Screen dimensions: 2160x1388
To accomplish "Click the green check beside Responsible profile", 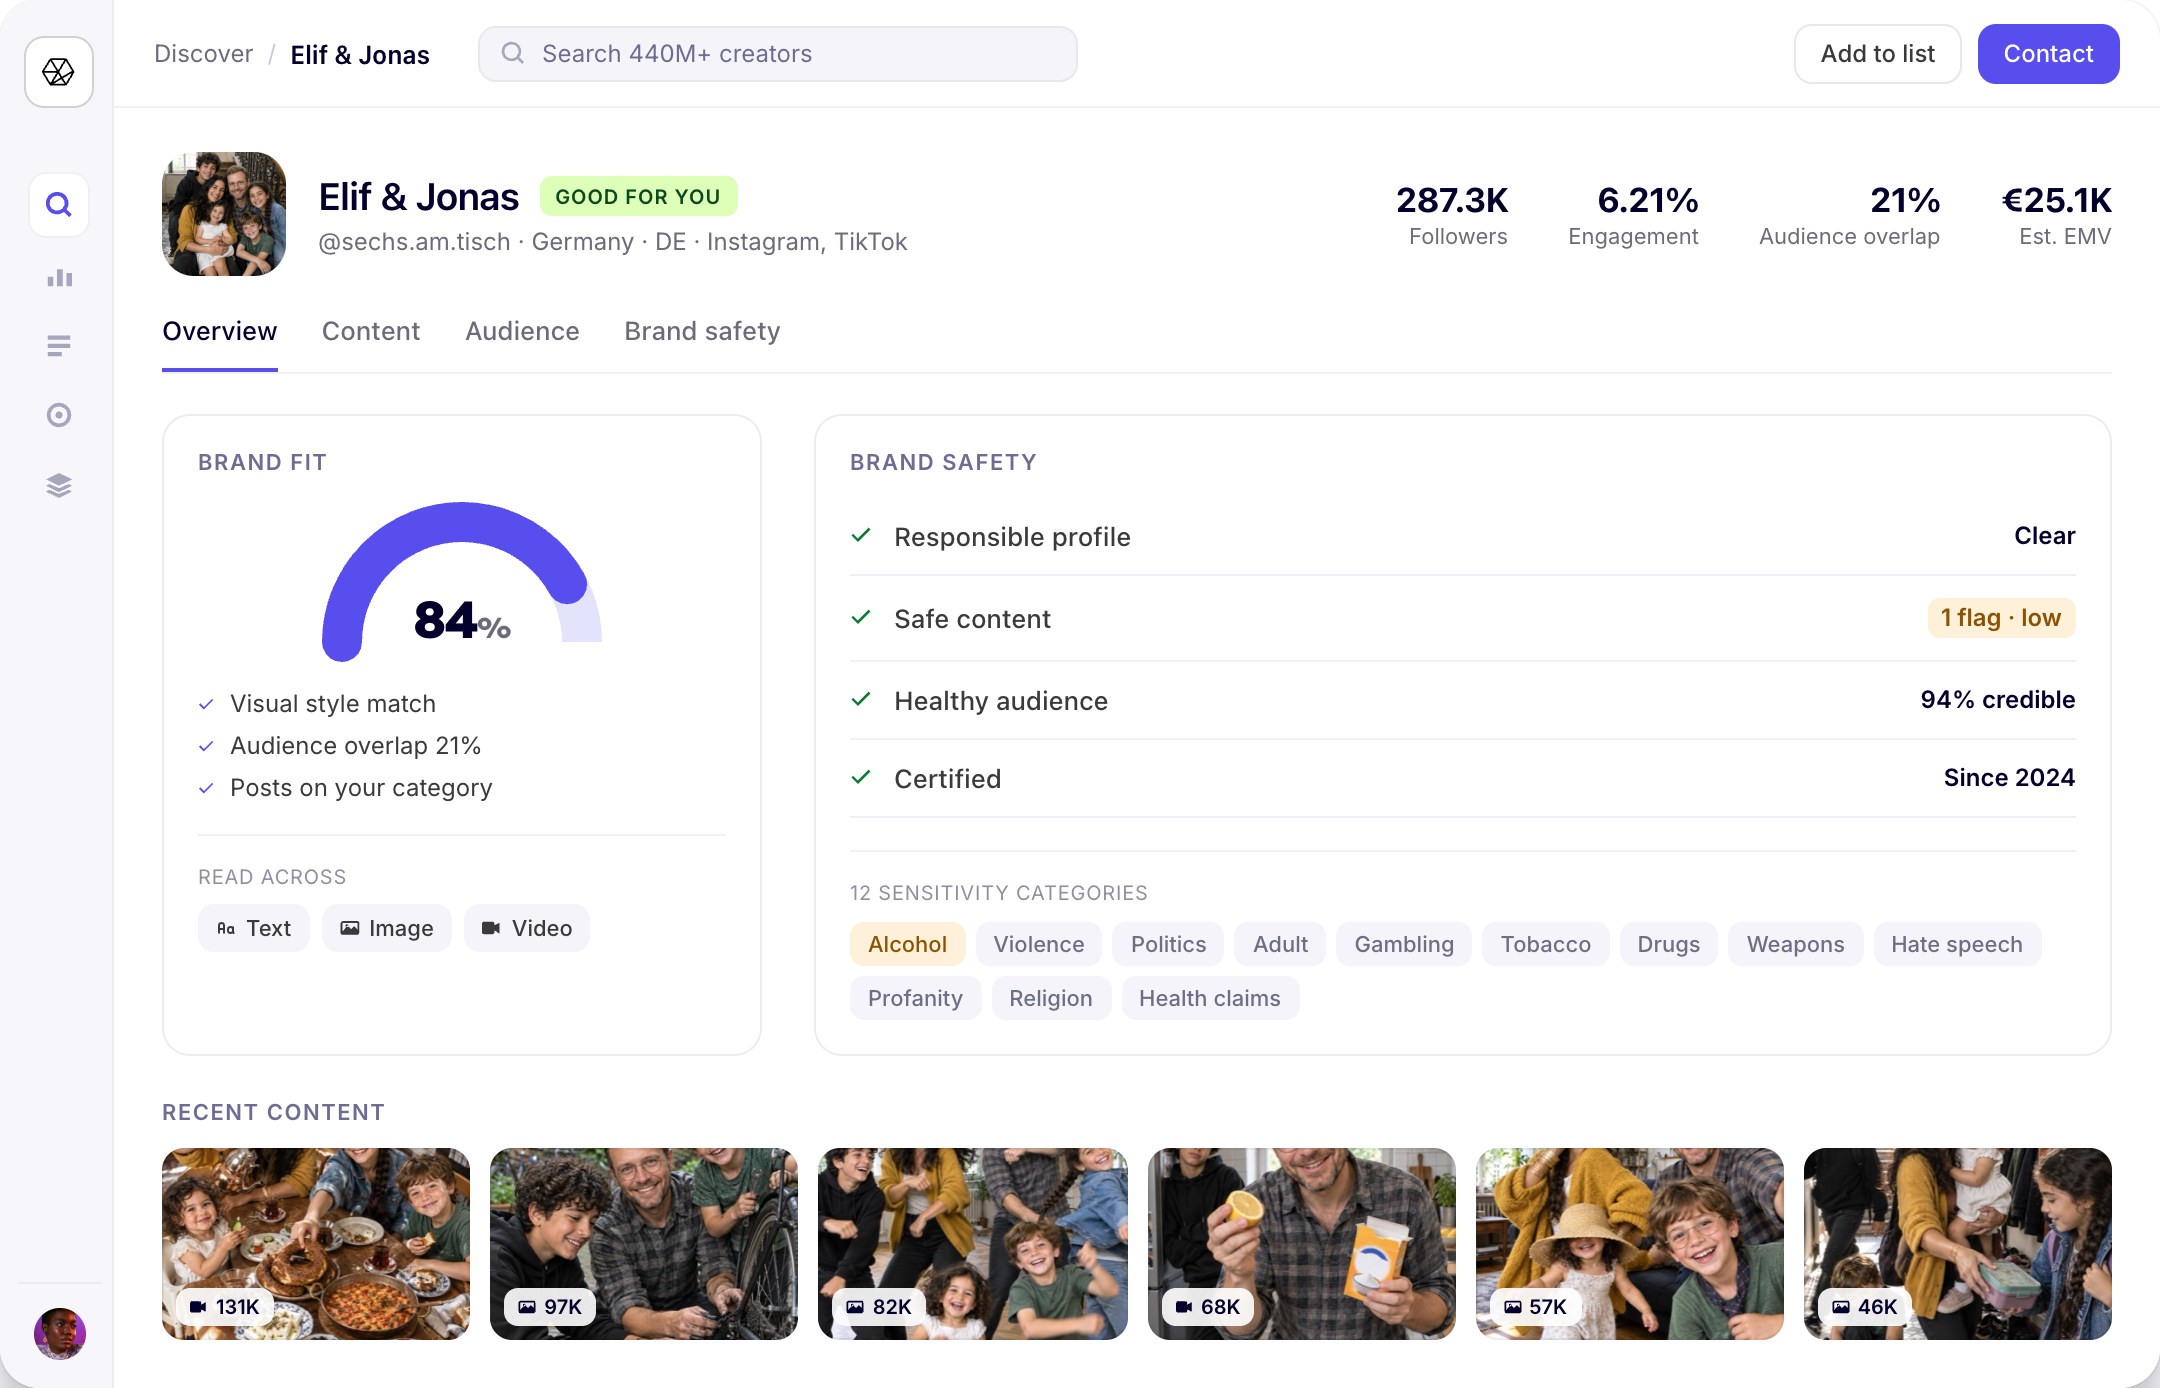I will point(861,536).
